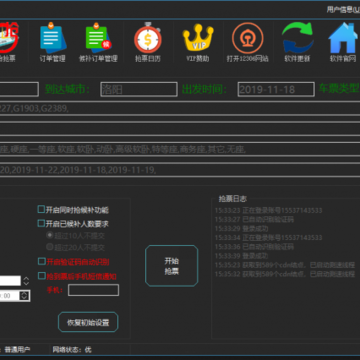360x360 pixels.
Task: Open the 抢票 ticket grabbing icon
Action: pos(9,42)
